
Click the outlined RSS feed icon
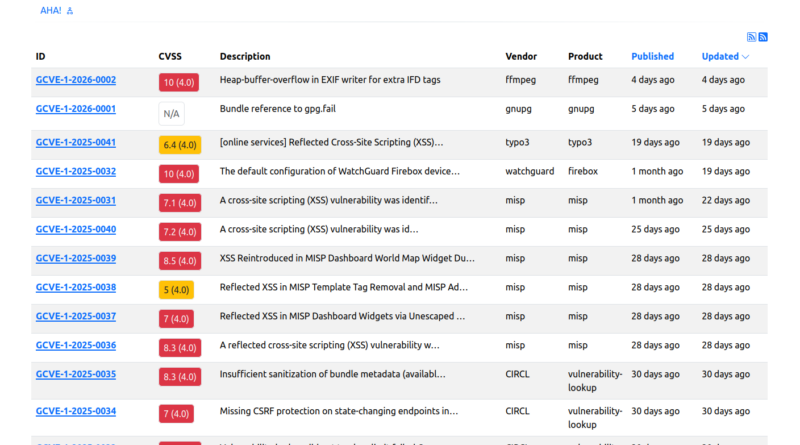(752, 37)
